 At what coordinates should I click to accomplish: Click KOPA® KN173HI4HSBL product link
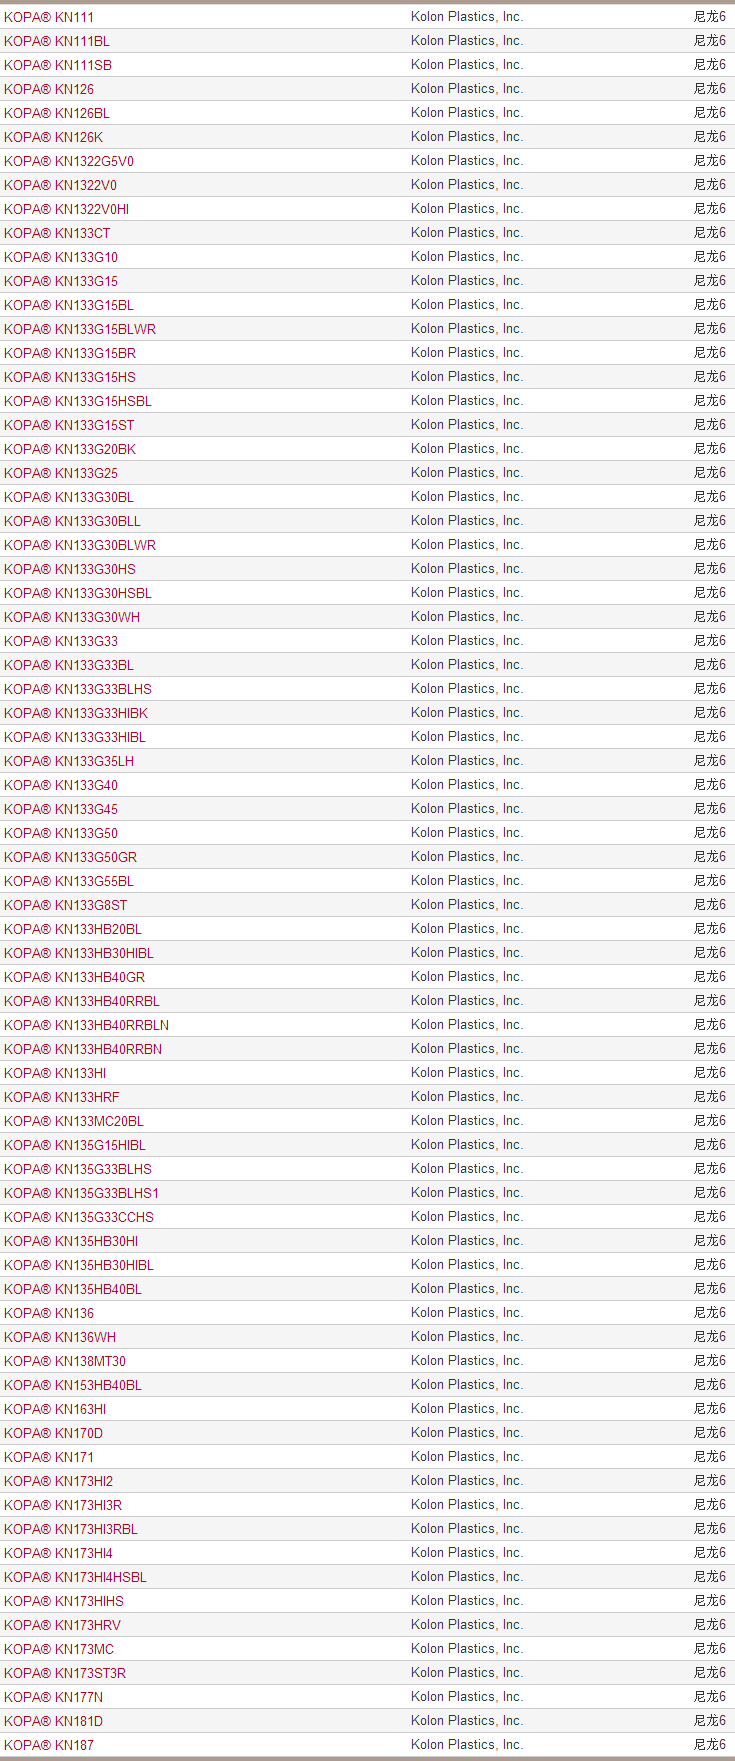[75, 1577]
